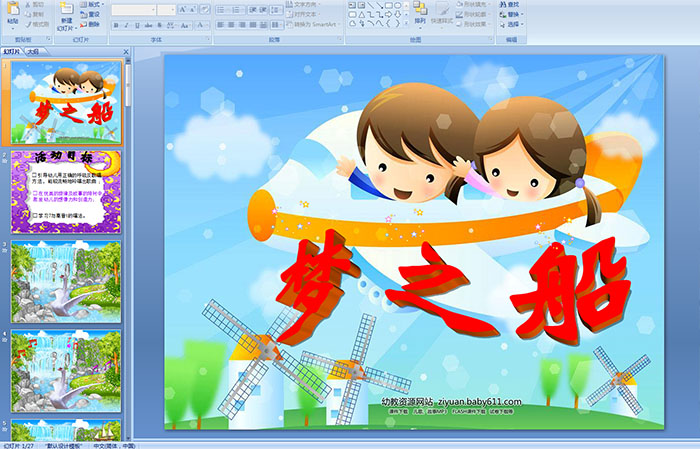The height and width of the screenshot is (449, 700).
Task: Click the Grow Font large A icon
Action: 183,9
